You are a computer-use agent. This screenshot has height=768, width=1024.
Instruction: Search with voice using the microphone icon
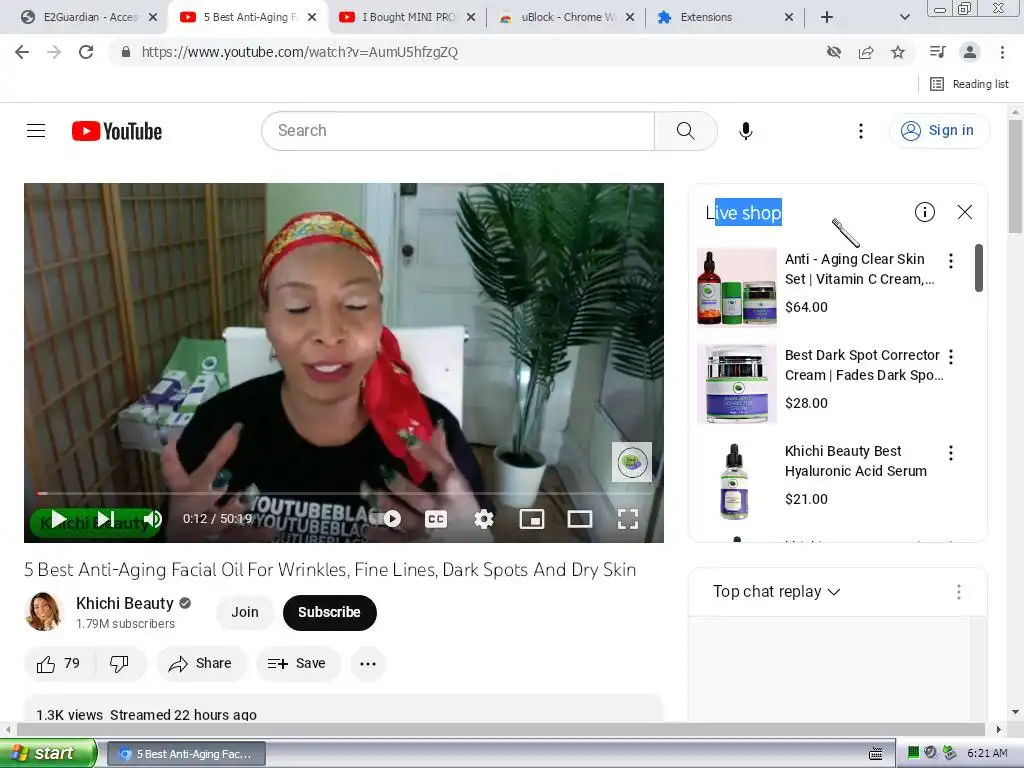click(x=746, y=131)
